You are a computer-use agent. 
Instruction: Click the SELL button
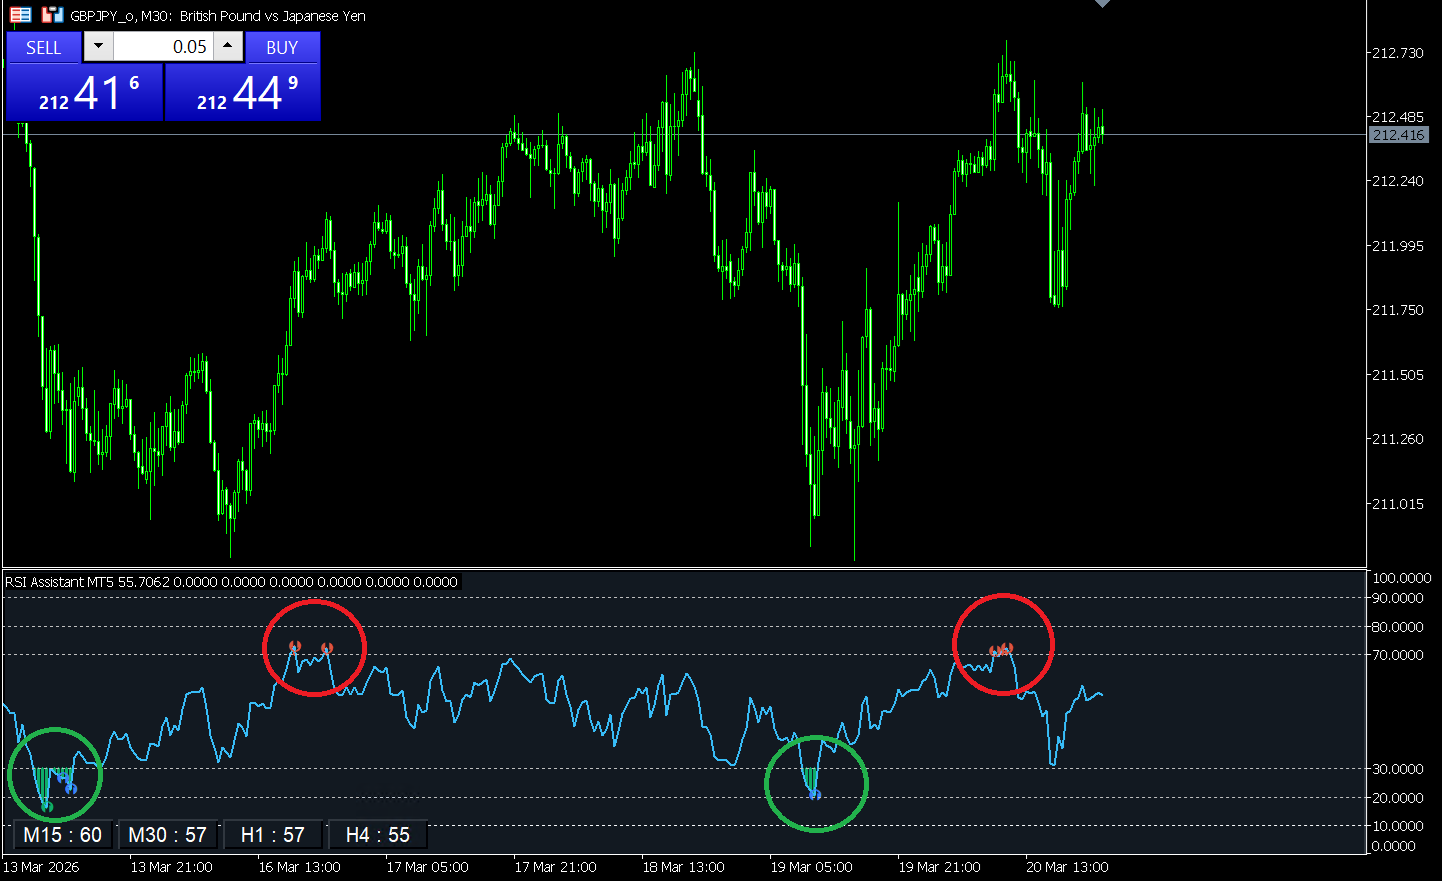coord(43,47)
